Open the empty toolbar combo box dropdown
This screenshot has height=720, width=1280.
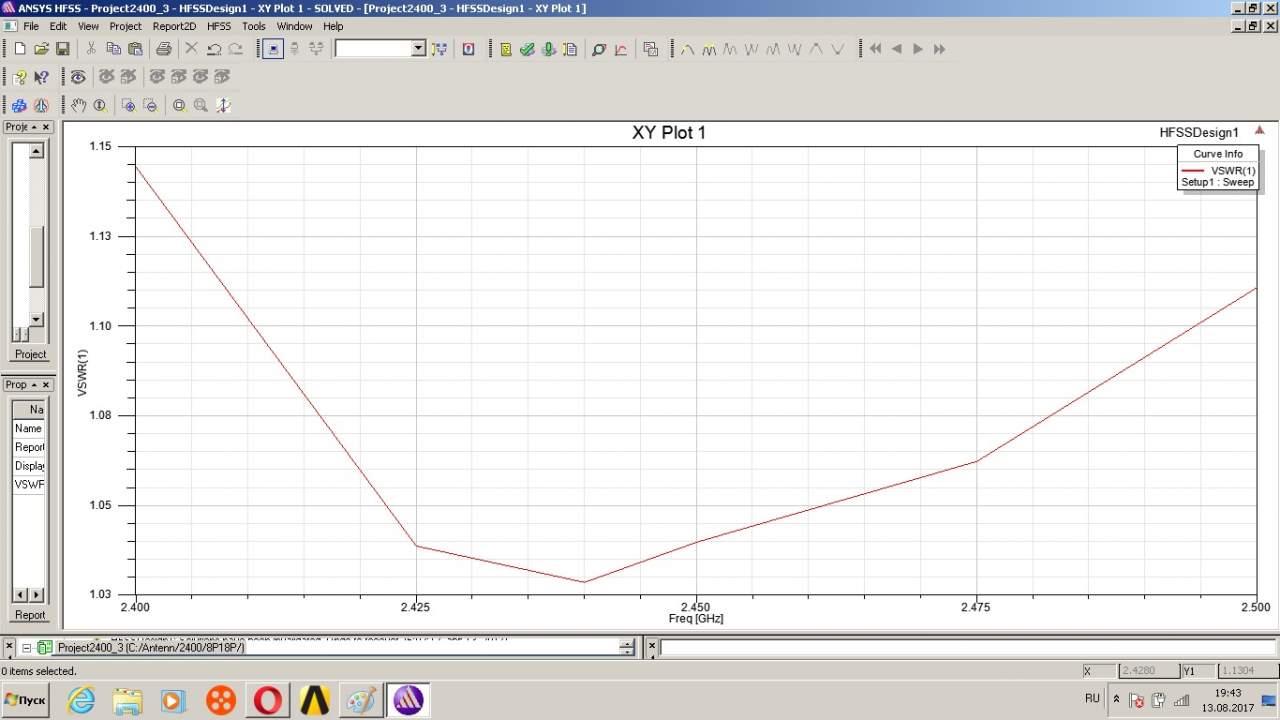(418, 49)
